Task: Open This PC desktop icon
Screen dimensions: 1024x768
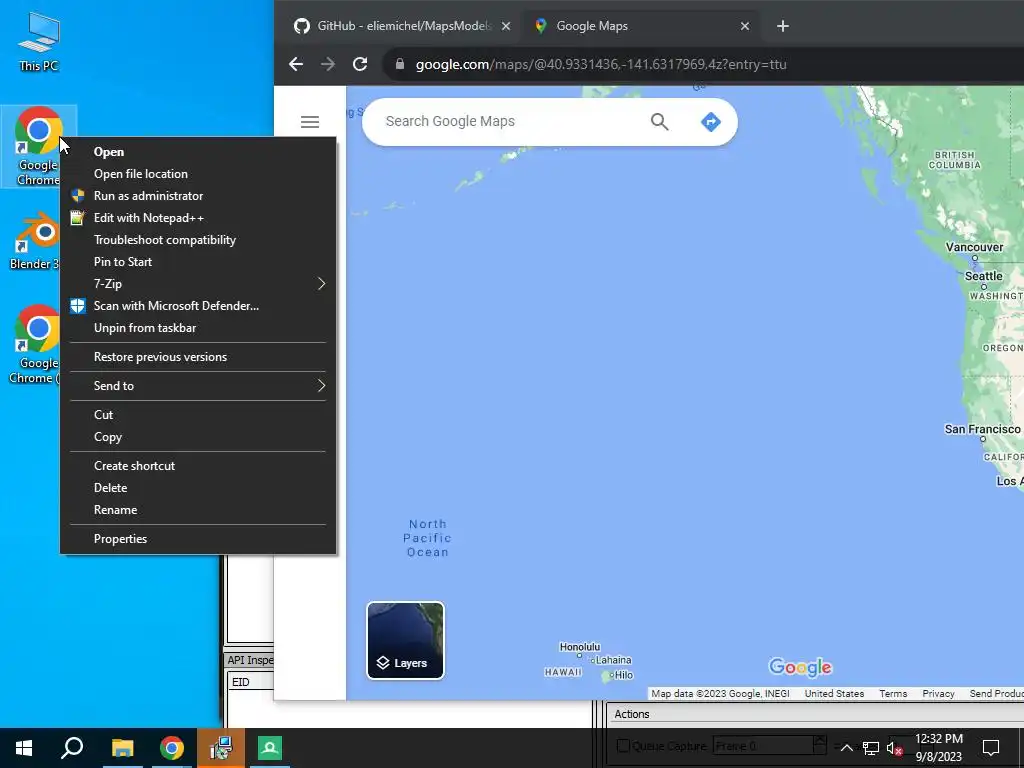Action: coord(39,42)
